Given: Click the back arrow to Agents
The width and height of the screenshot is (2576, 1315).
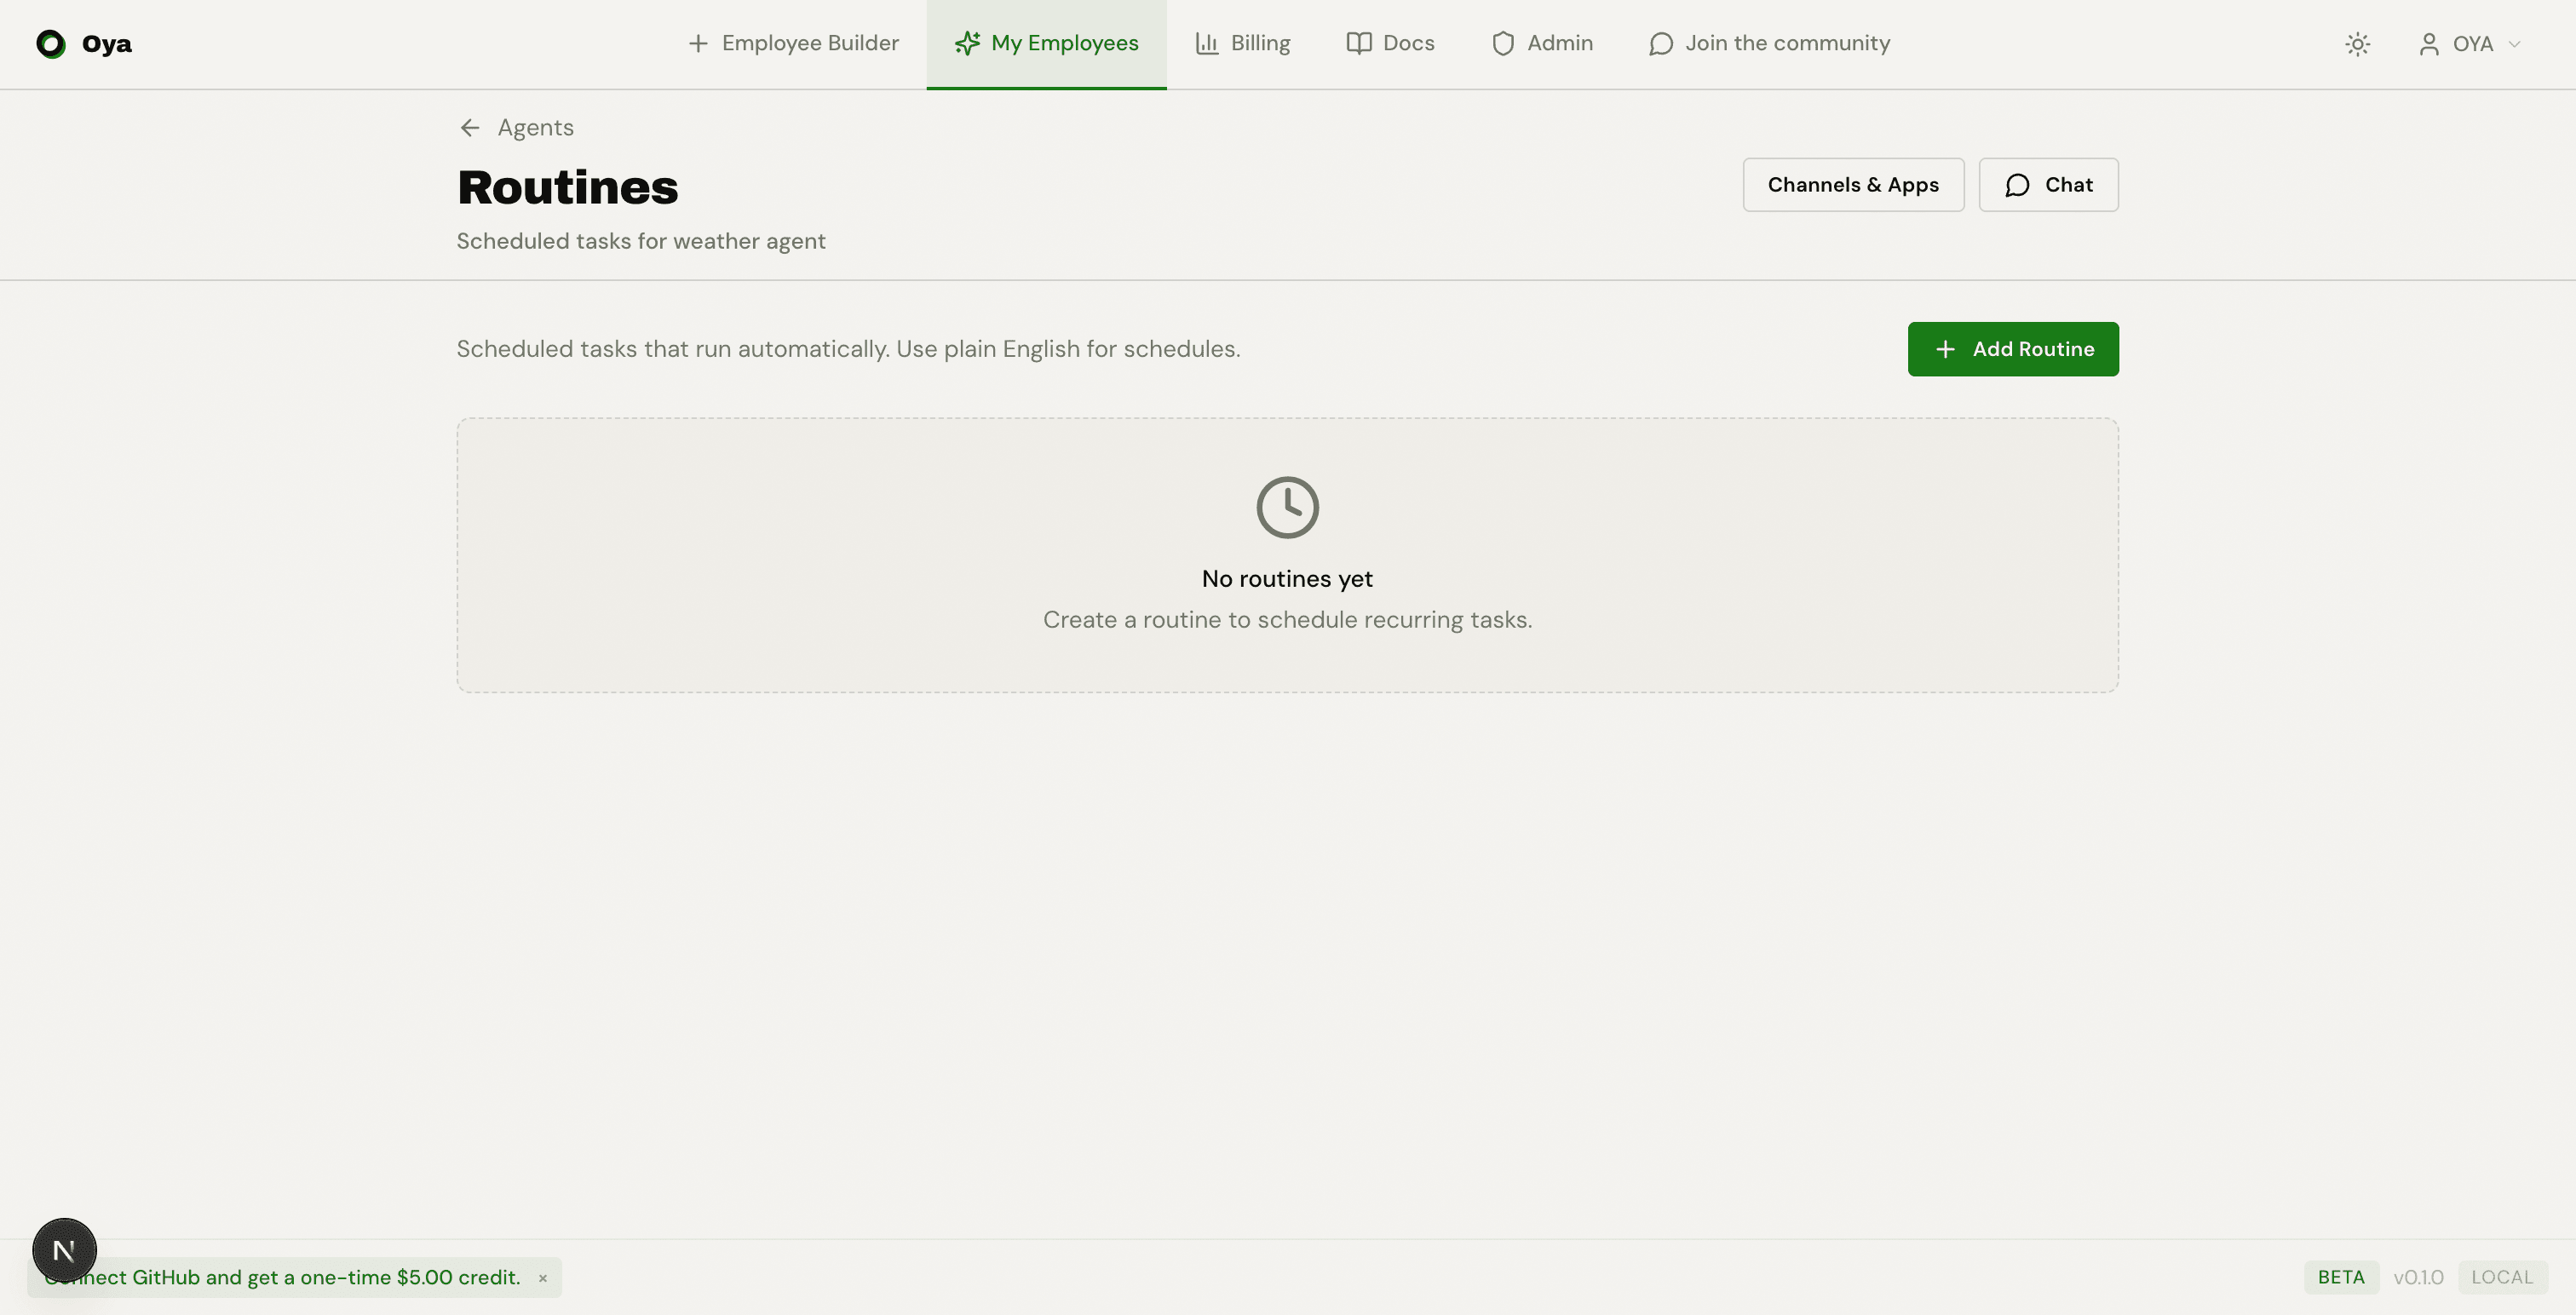Looking at the screenshot, I should (x=470, y=127).
